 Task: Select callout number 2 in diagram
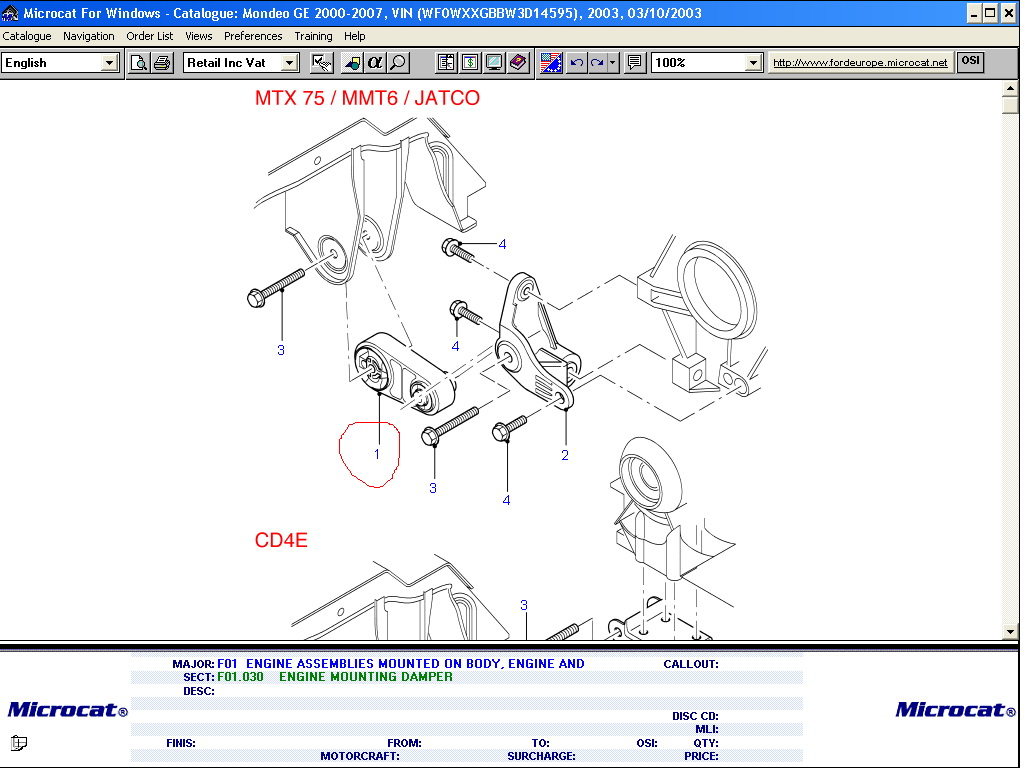(565, 455)
